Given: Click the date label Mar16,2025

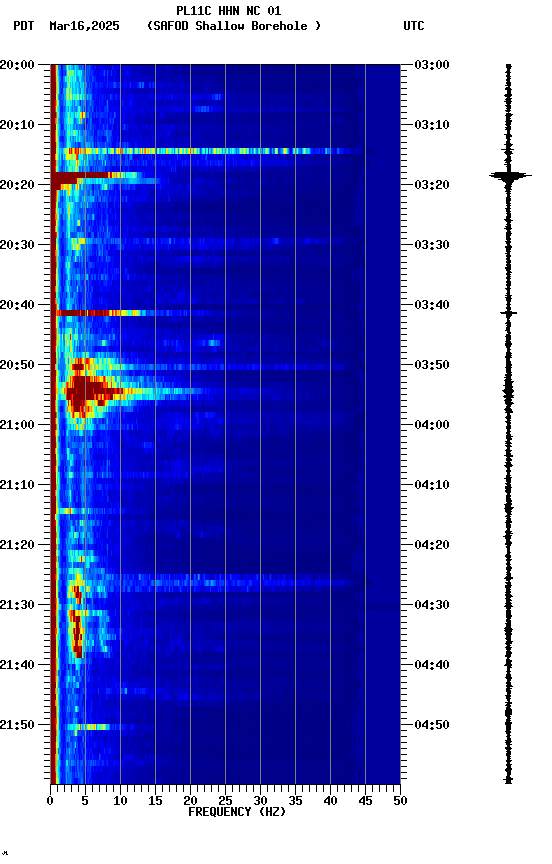Looking at the screenshot, I should [84, 26].
